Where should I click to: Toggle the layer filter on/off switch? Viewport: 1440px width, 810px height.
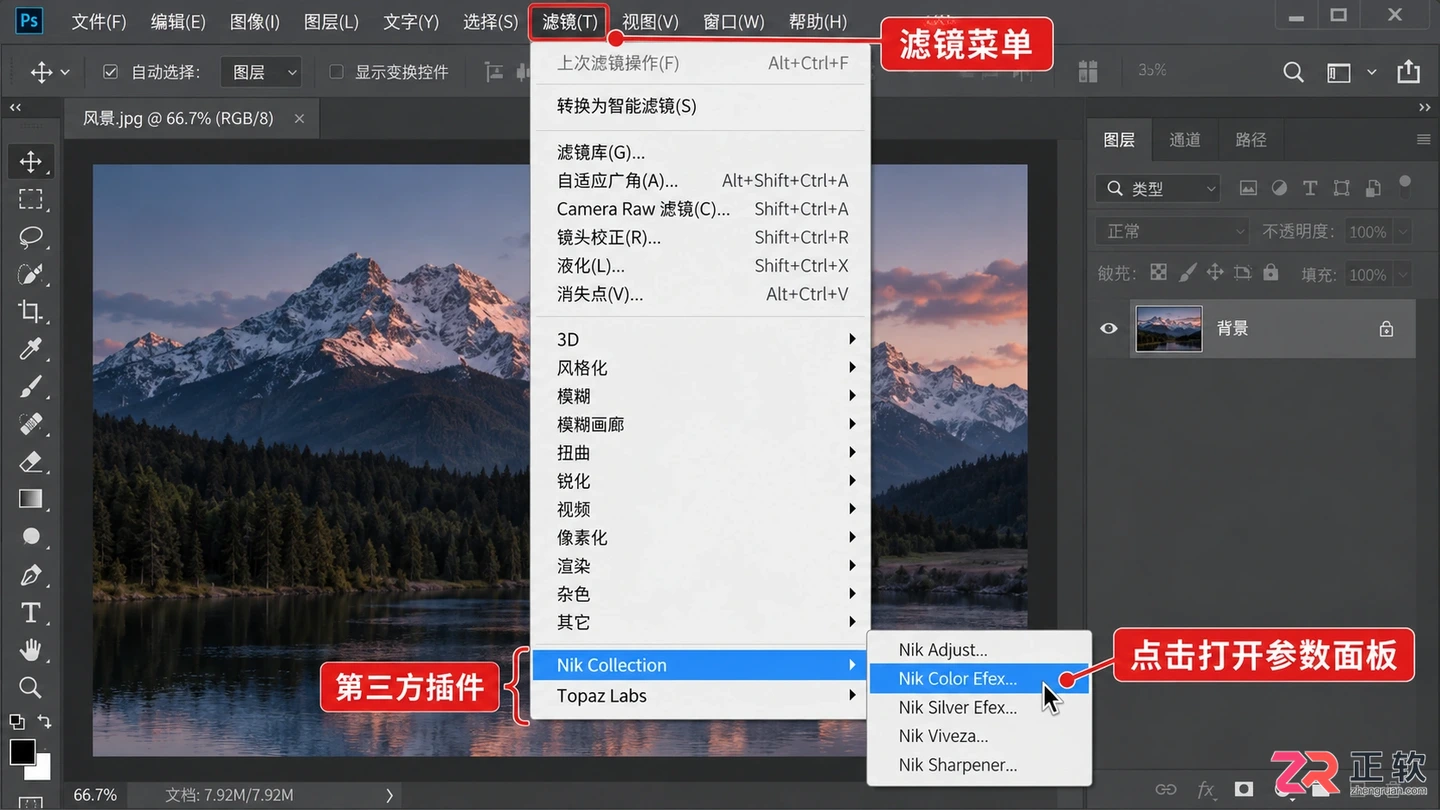pos(1405,185)
